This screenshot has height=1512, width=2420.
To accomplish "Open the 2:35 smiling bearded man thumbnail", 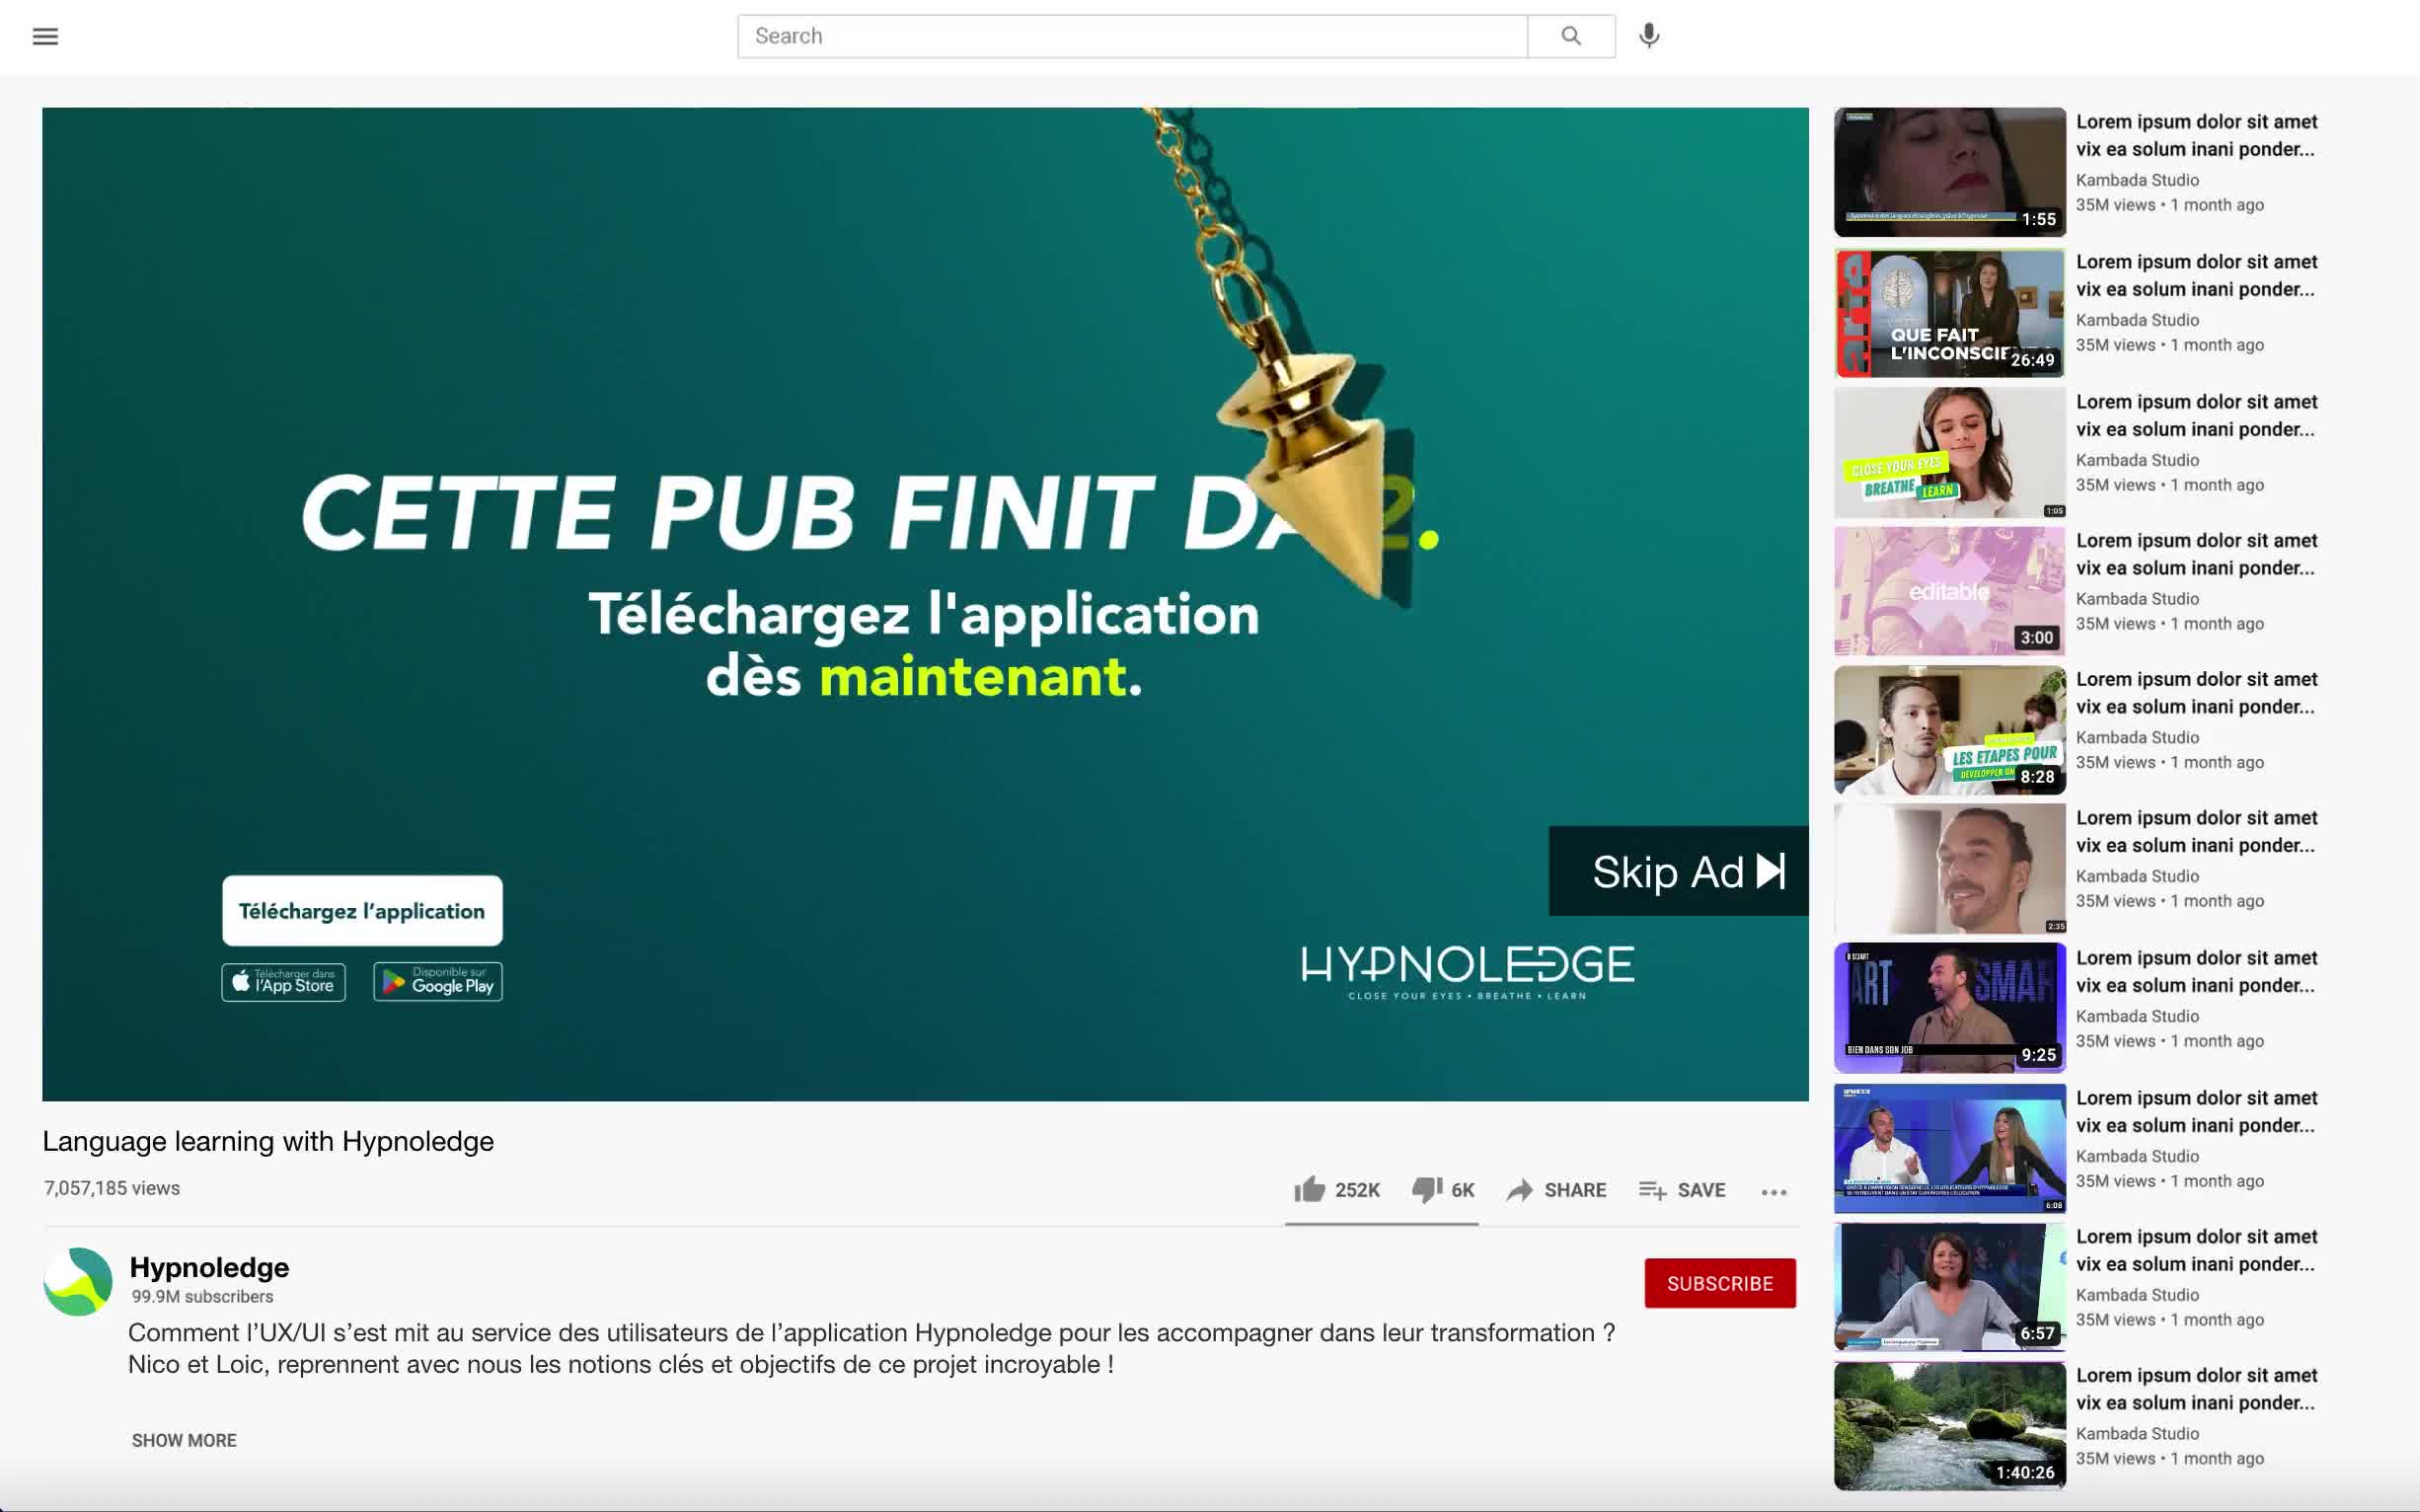I will point(1949,869).
